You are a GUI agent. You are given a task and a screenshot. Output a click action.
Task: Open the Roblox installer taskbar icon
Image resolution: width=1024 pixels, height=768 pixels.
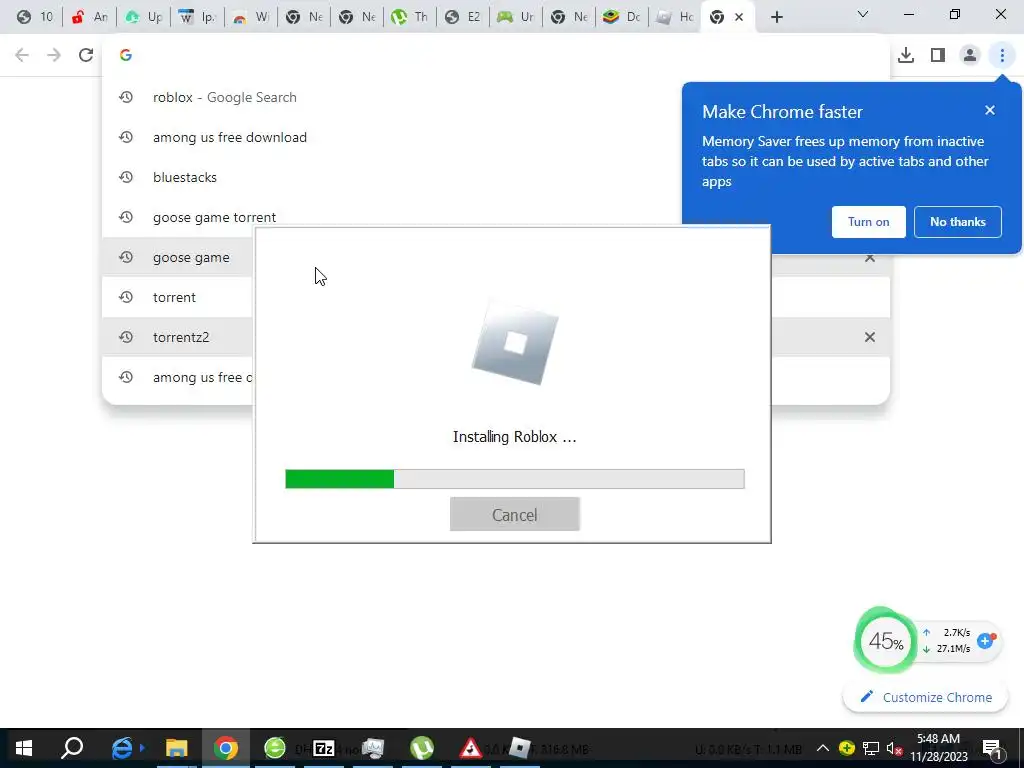(x=519, y=748)
